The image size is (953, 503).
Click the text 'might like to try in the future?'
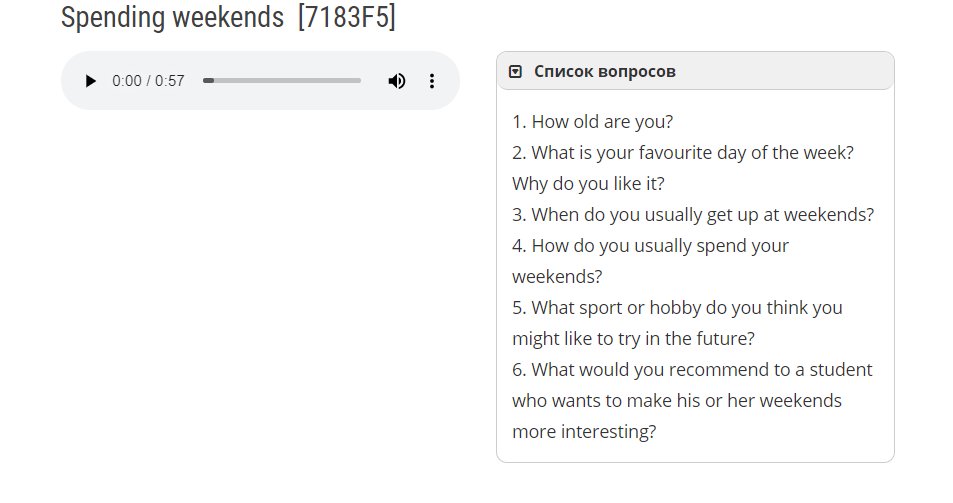pyautogui.click(x=633, y=338)
